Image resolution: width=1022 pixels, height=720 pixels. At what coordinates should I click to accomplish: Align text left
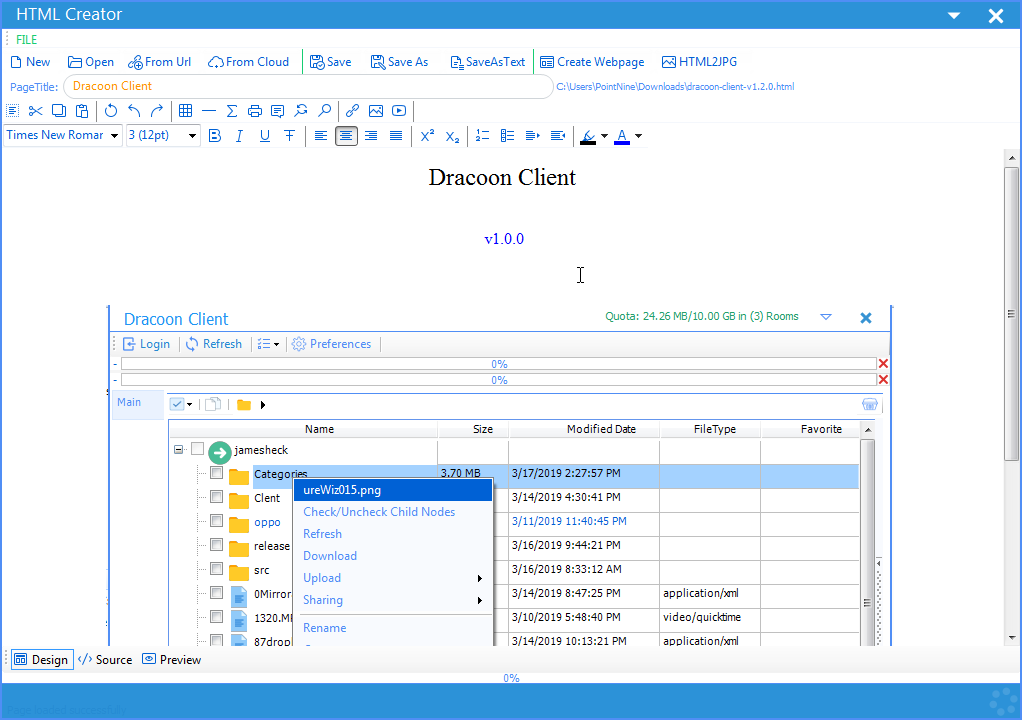[x=321, y=136]
